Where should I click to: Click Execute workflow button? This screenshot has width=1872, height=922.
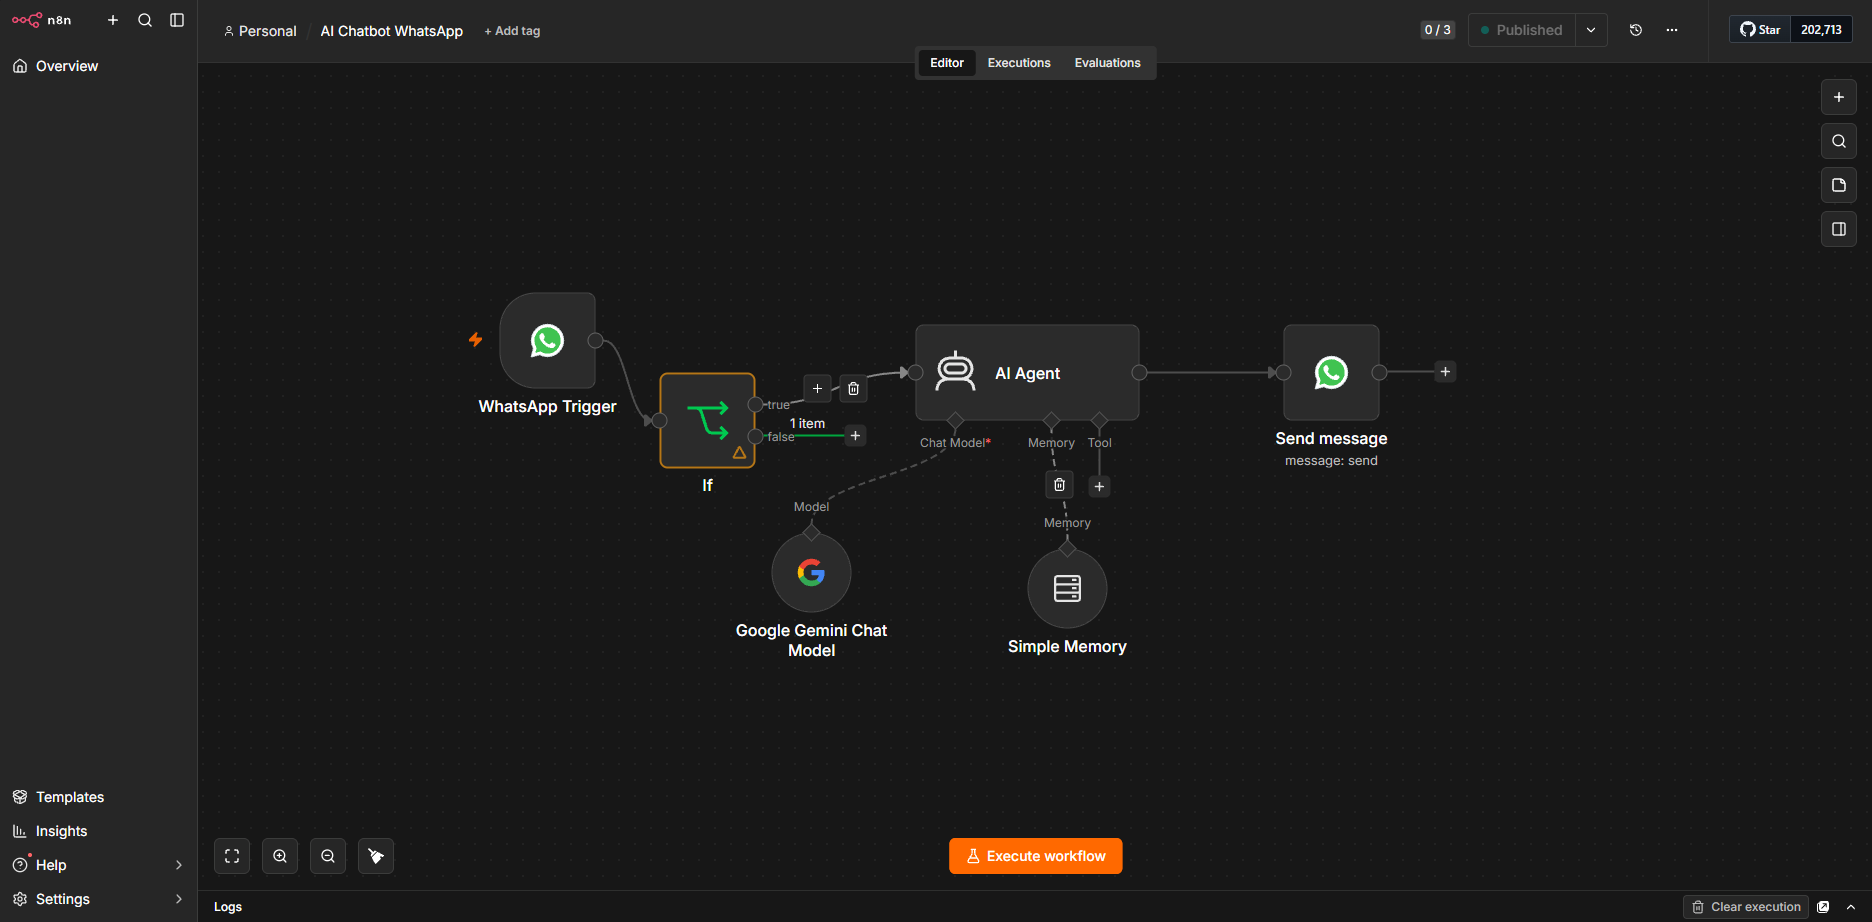click(1035, 856)
